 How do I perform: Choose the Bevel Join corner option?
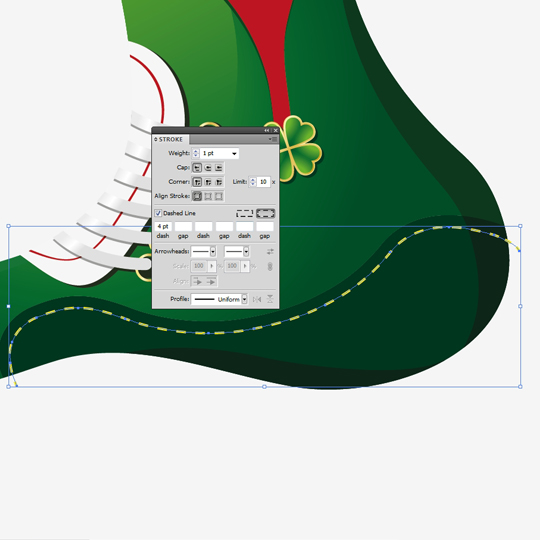tap(219, 182)
